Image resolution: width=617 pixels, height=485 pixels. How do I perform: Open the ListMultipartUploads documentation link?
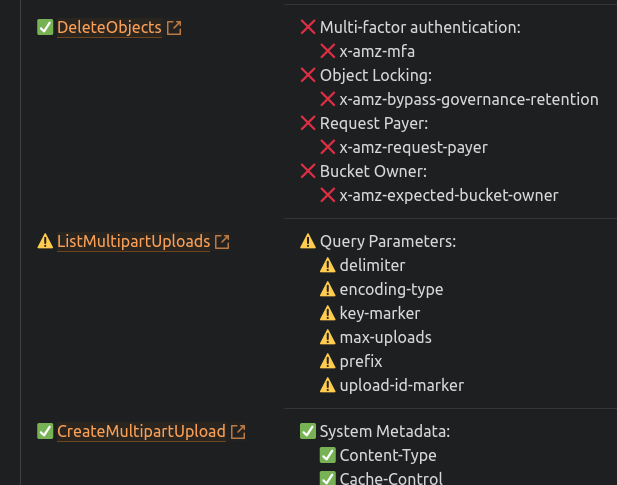coord(133,241)
